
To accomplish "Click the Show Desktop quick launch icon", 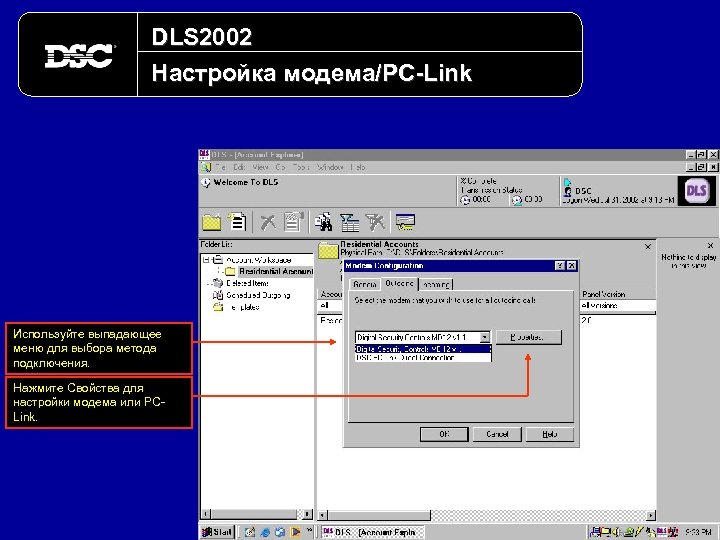I will coord(249,532).
